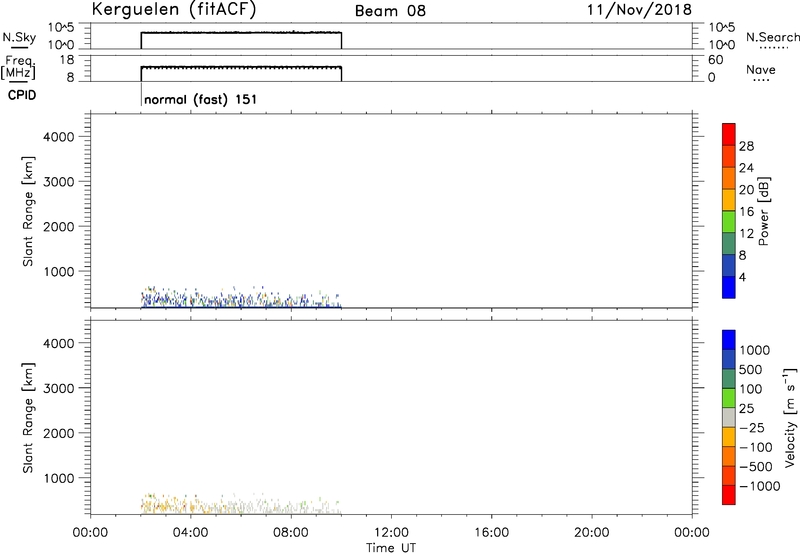
Task: Click the 'Nave' legend label
Action: [x=761, y=70]
